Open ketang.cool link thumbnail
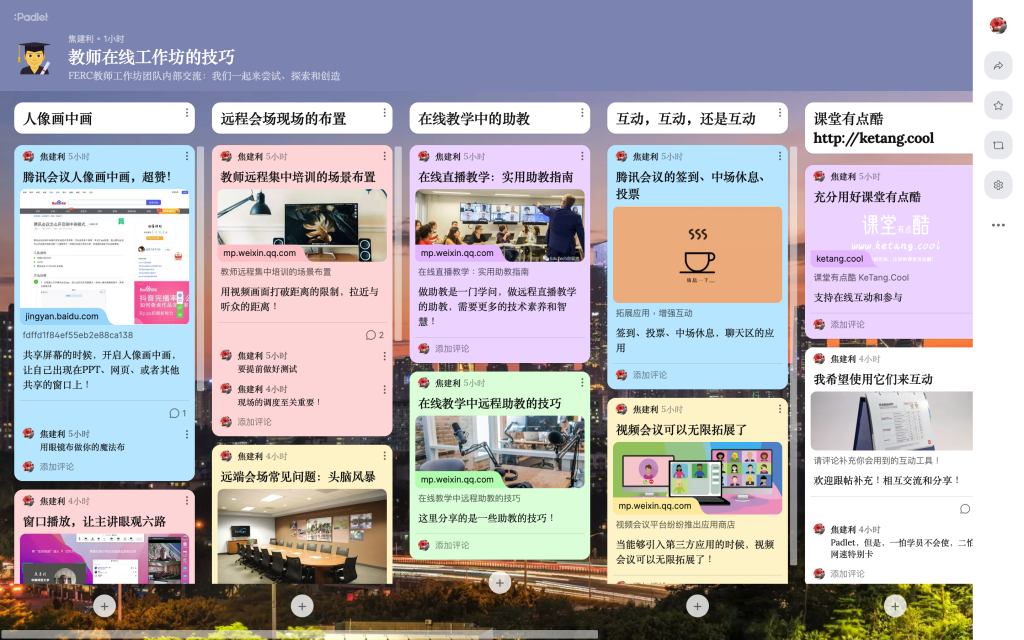This screenshot has height=640, width=1024. [891, 238]
